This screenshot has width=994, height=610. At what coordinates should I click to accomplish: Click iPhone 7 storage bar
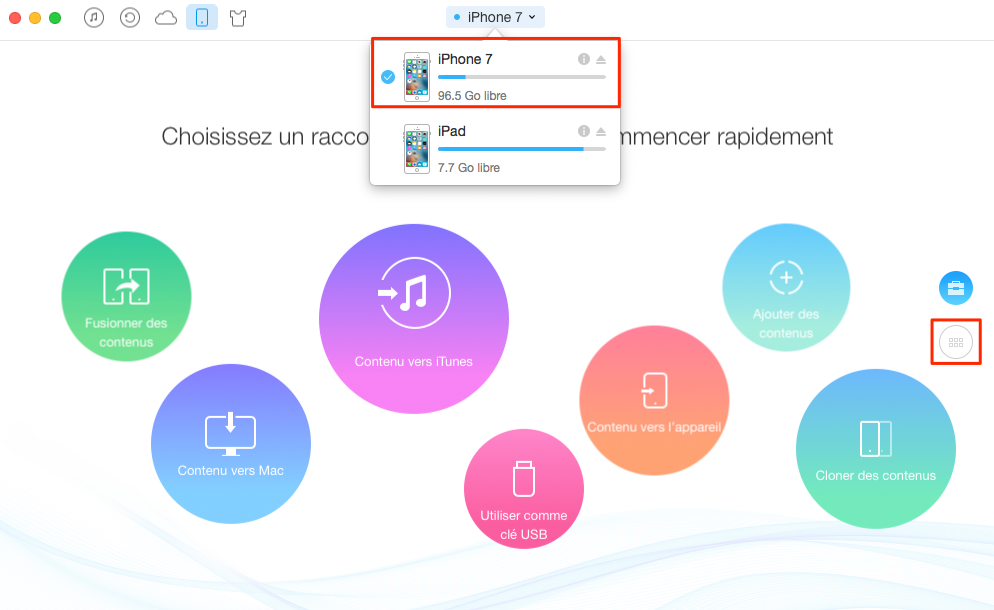click(522, 77)
